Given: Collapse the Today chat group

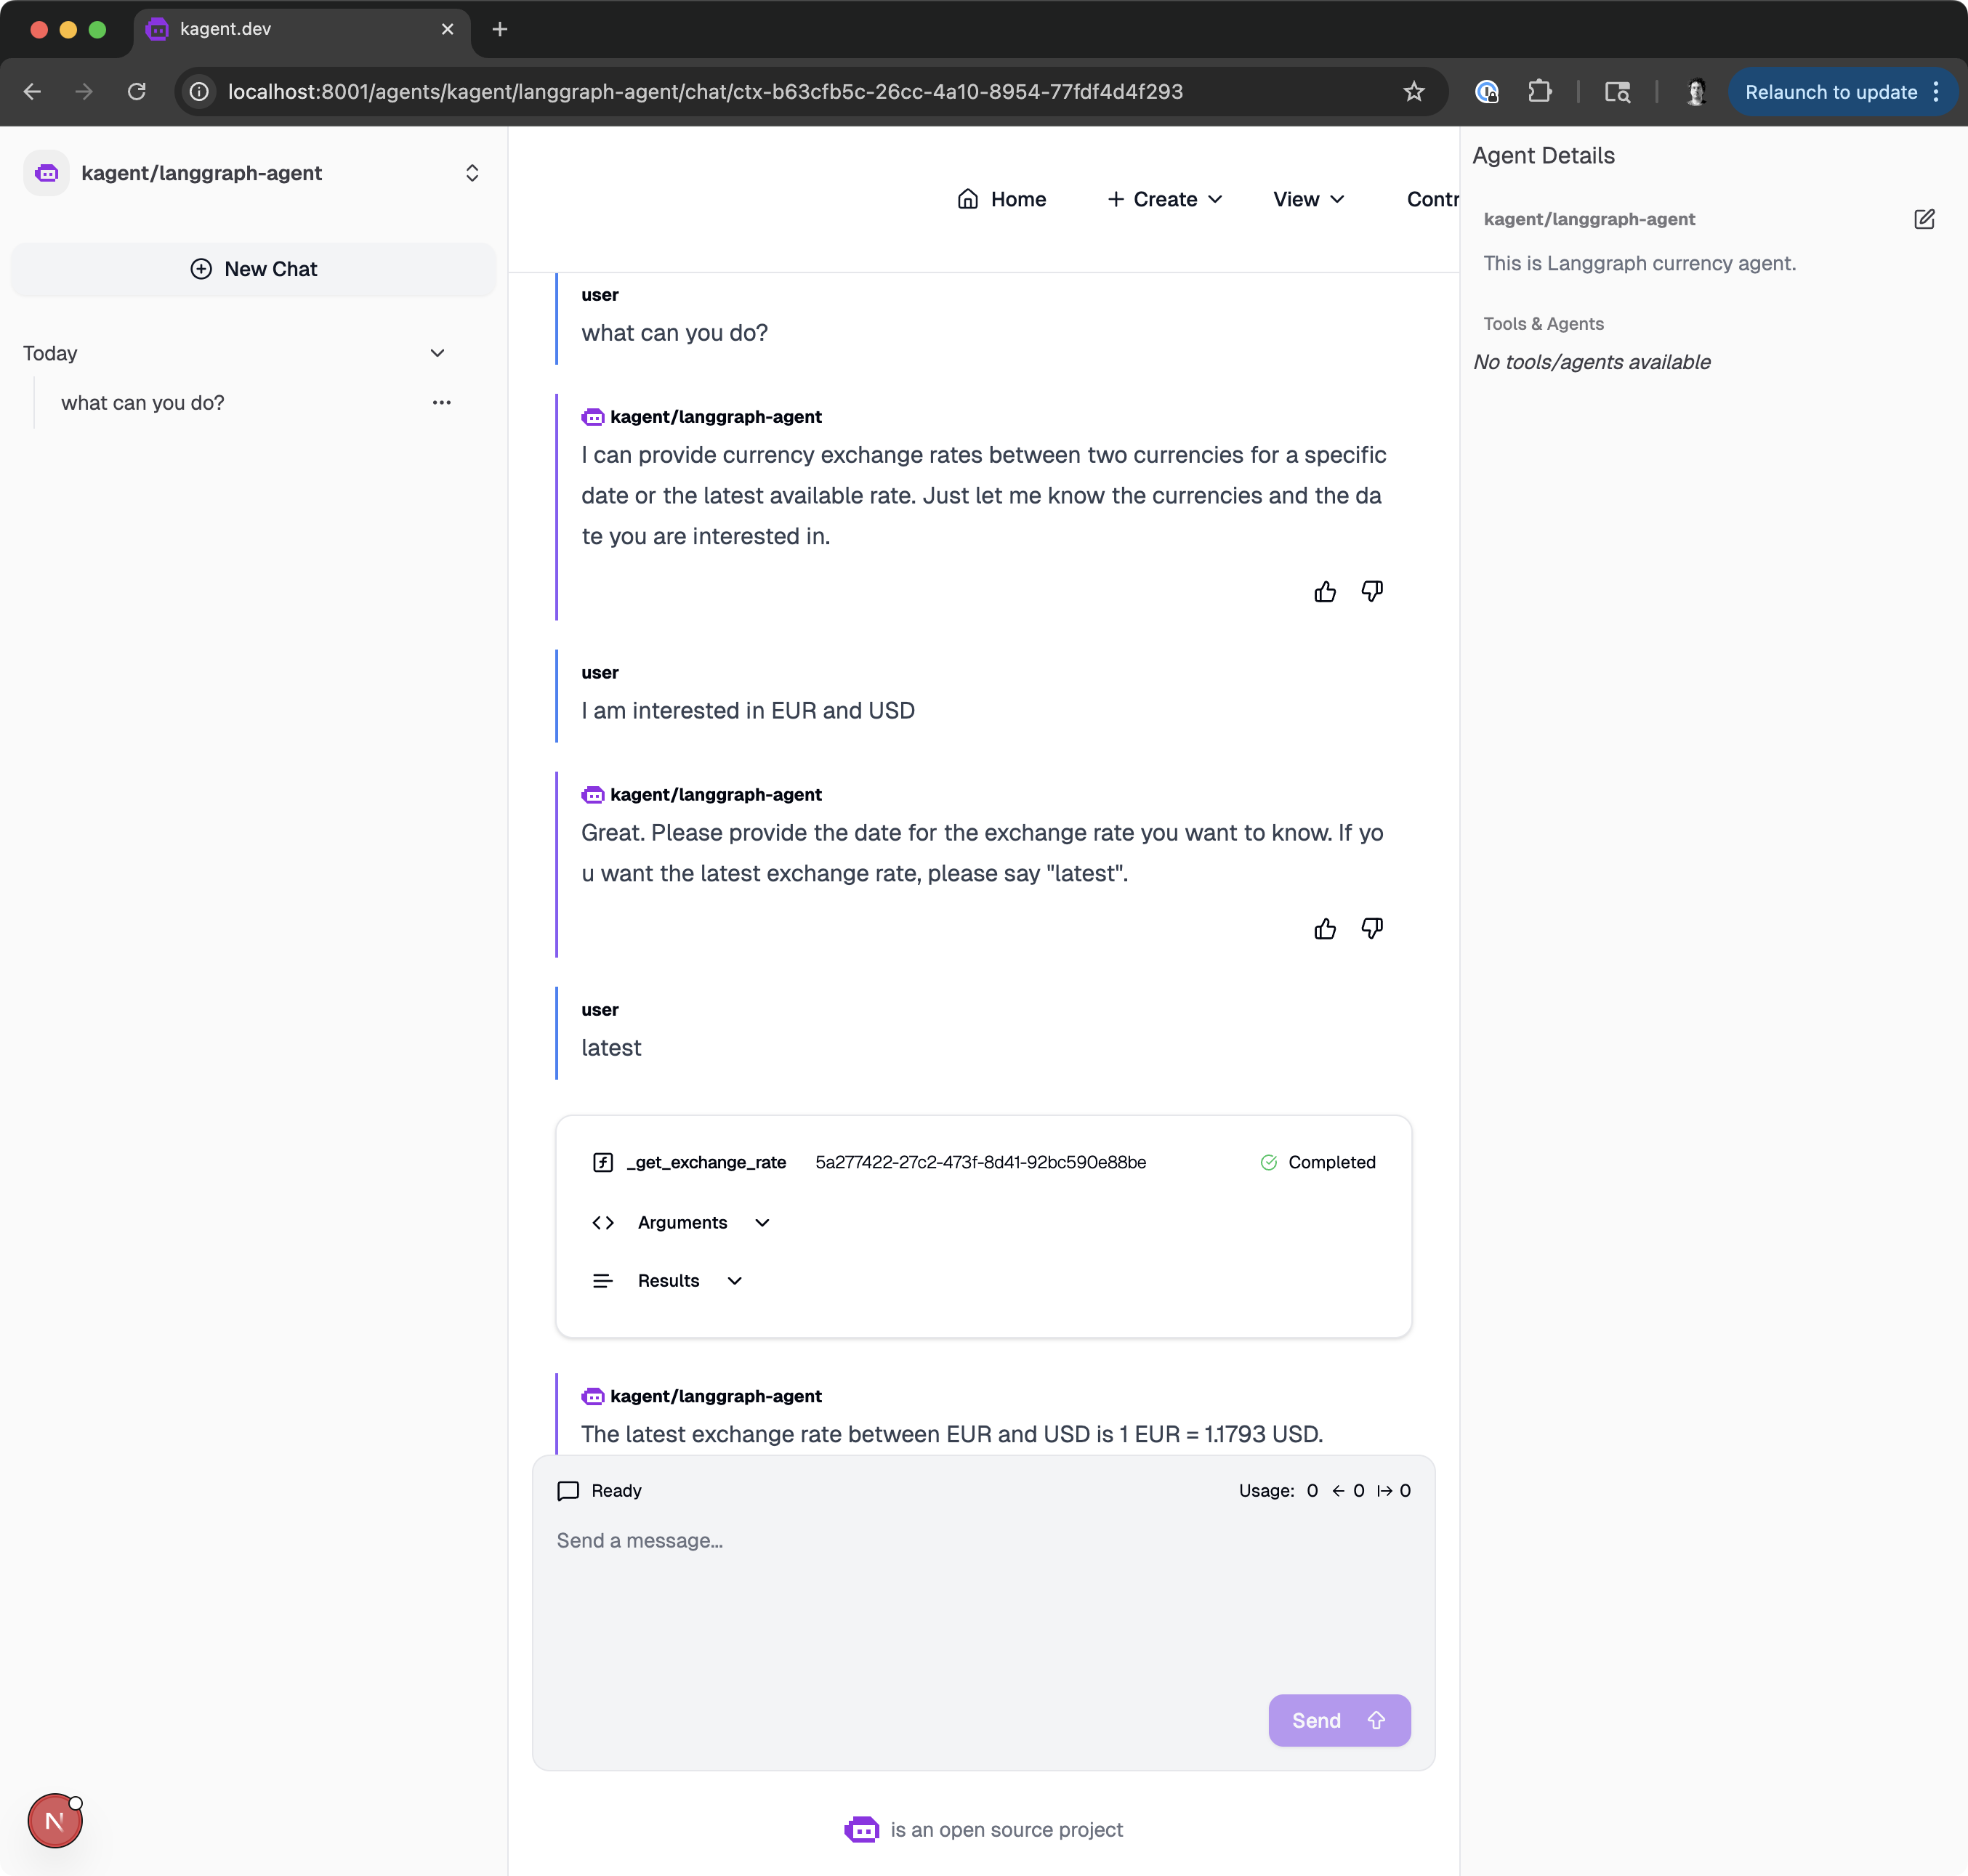Looking at the screenshot, I should tap(437, 354).
